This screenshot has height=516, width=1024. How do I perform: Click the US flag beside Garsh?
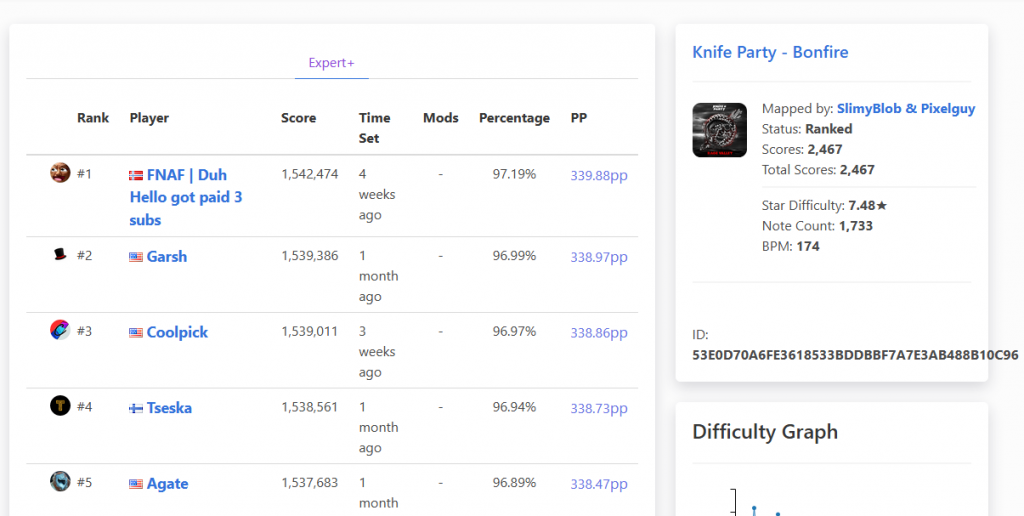pos(136,257)
